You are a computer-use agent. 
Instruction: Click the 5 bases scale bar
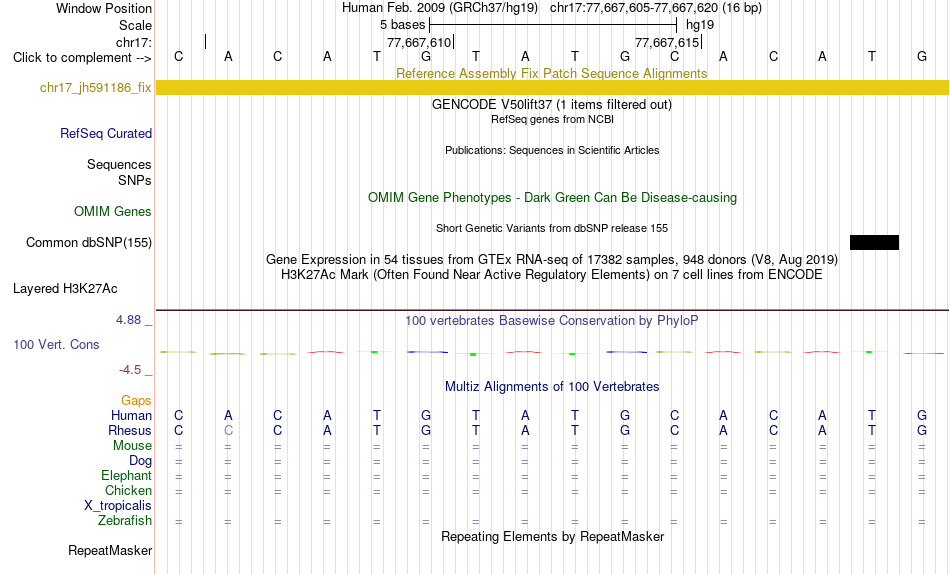552,25
